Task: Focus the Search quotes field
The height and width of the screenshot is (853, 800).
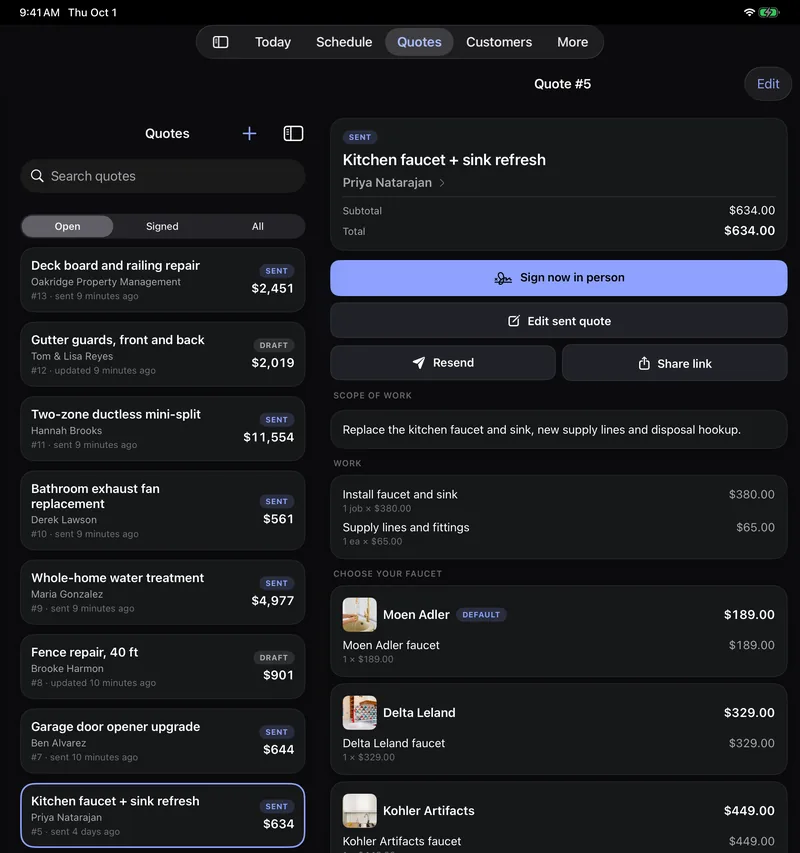Action: [163, 176]
